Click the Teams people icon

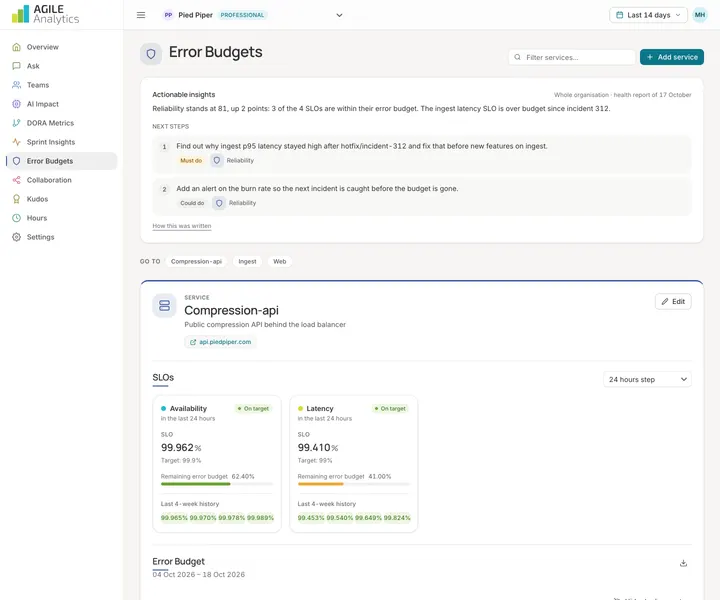click(17, 85)
